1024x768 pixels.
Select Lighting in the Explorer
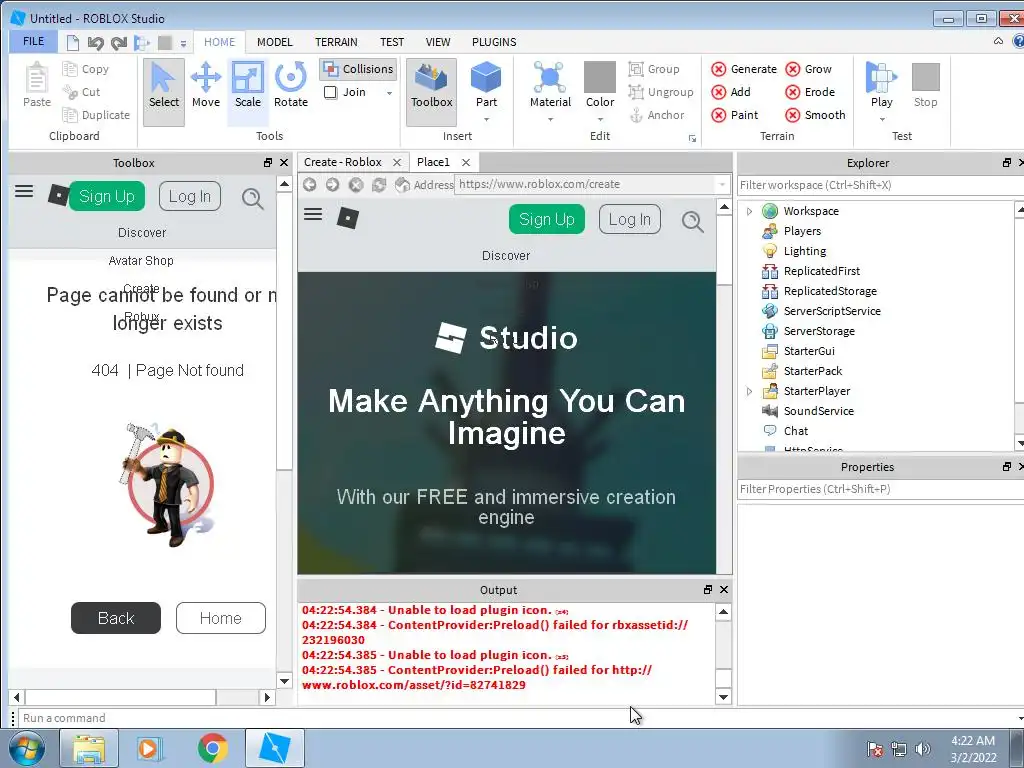pyautogui.click(x=805, y=251)
